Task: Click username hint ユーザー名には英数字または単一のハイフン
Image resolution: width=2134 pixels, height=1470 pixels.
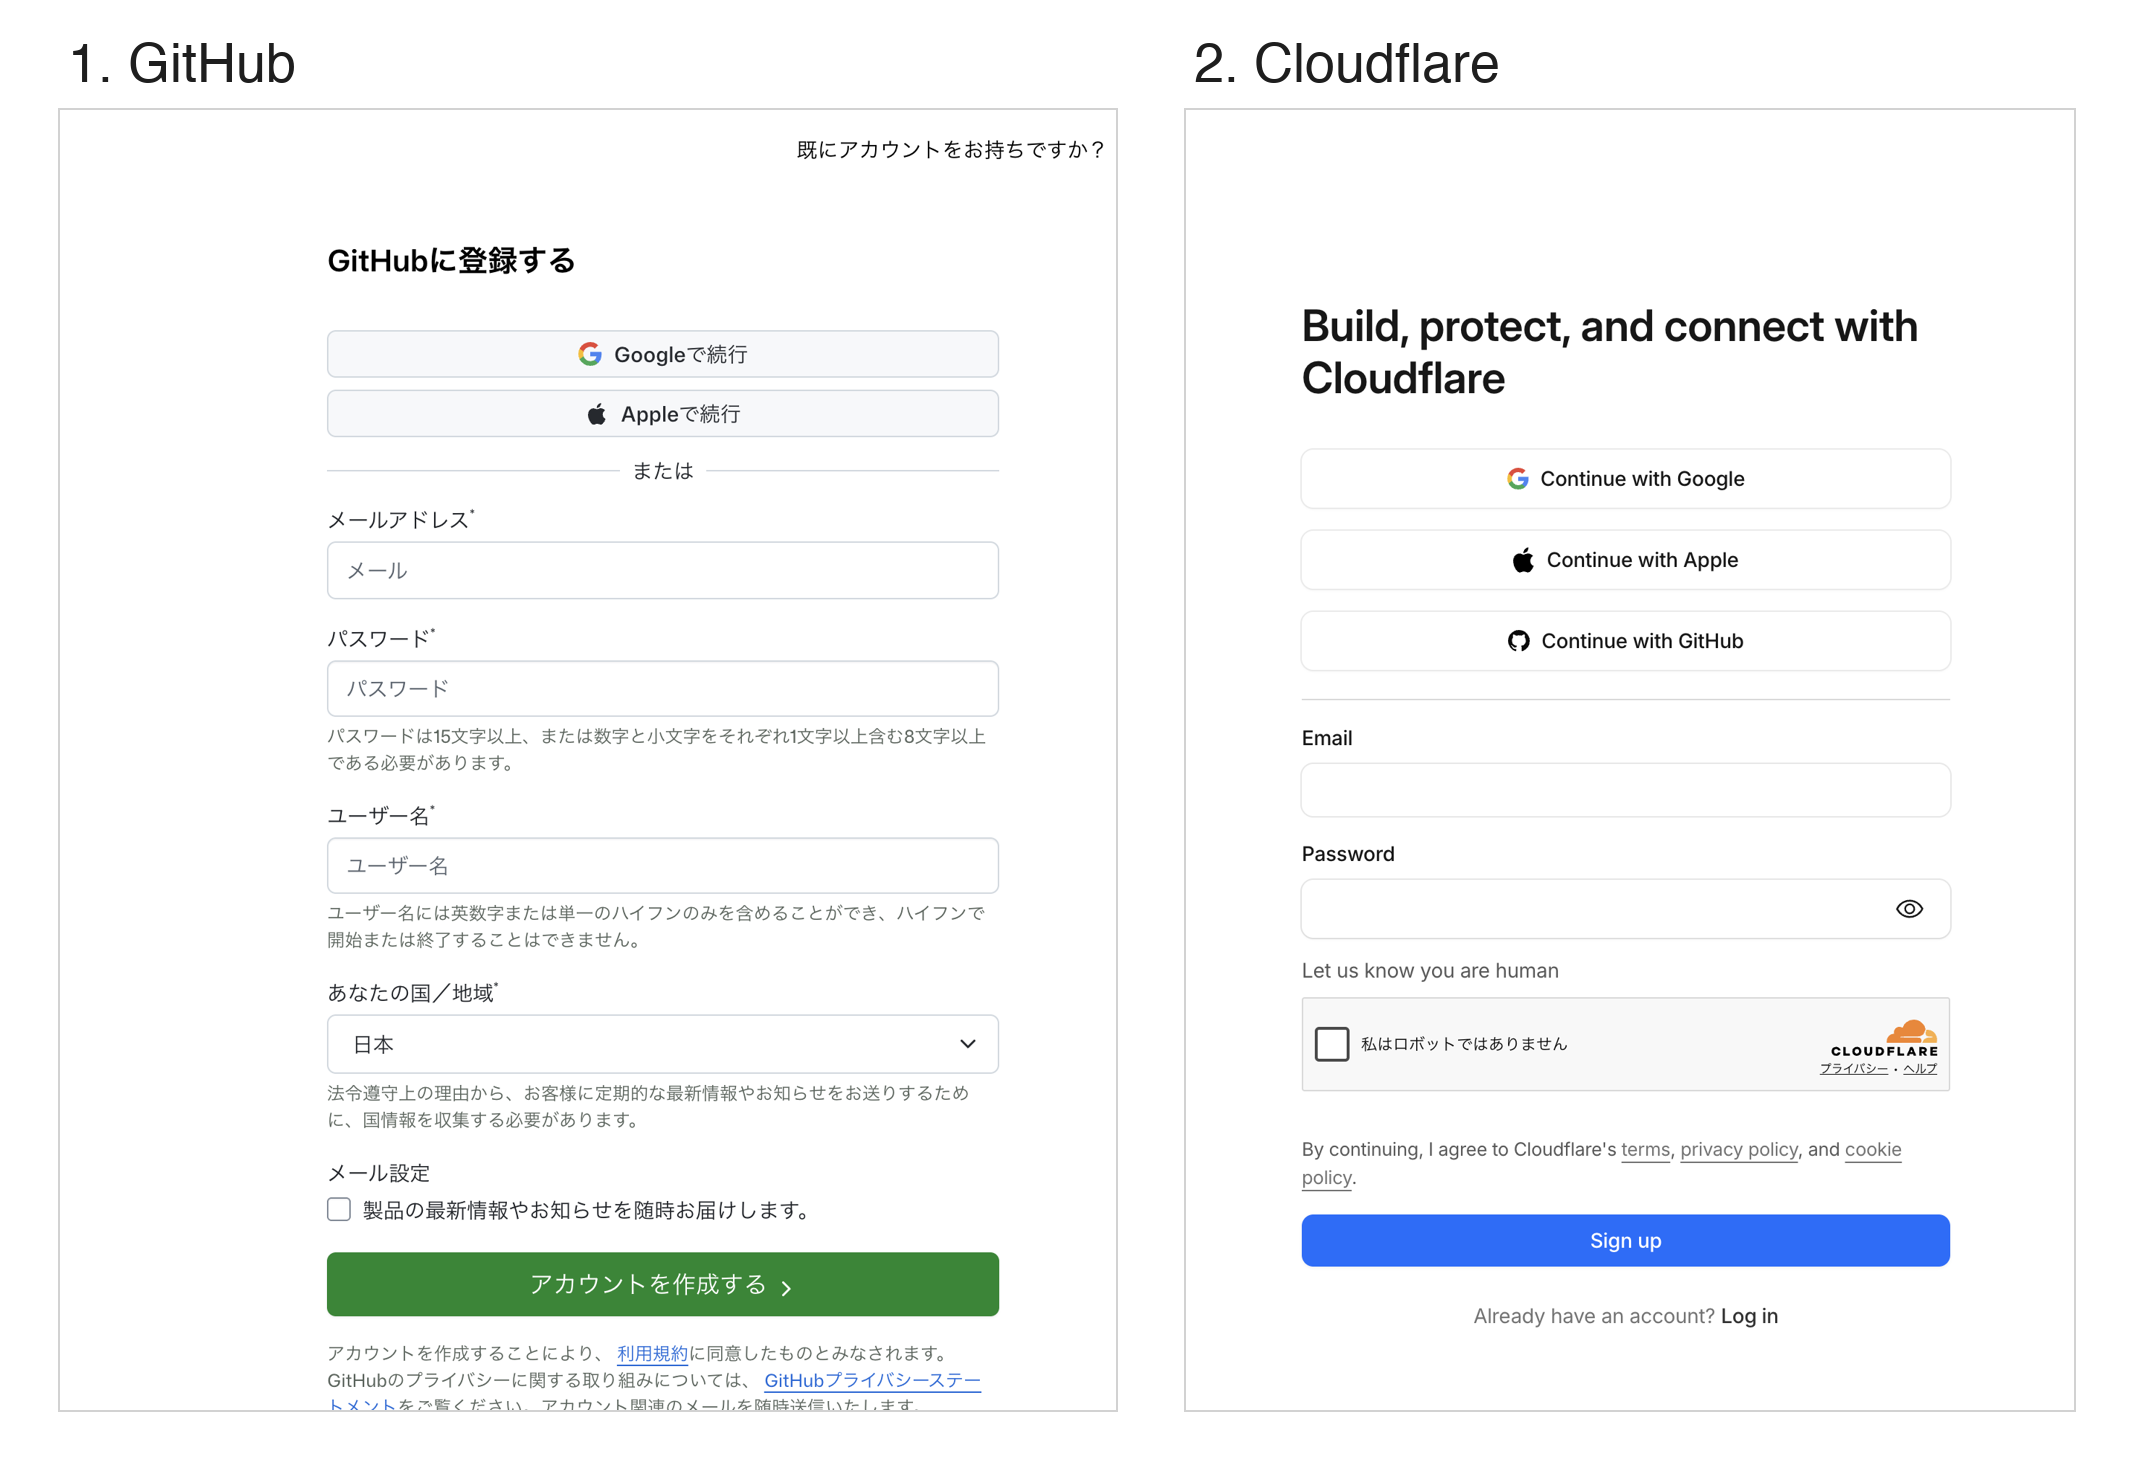Action: (656, 927)
